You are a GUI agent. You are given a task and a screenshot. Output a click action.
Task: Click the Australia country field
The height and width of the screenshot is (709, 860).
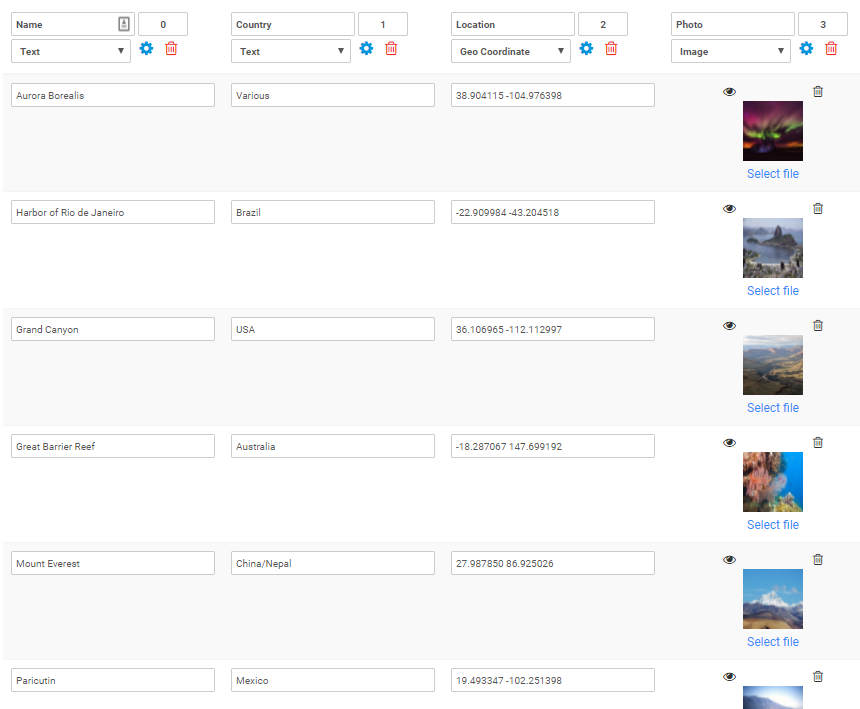tap(332, 446)
